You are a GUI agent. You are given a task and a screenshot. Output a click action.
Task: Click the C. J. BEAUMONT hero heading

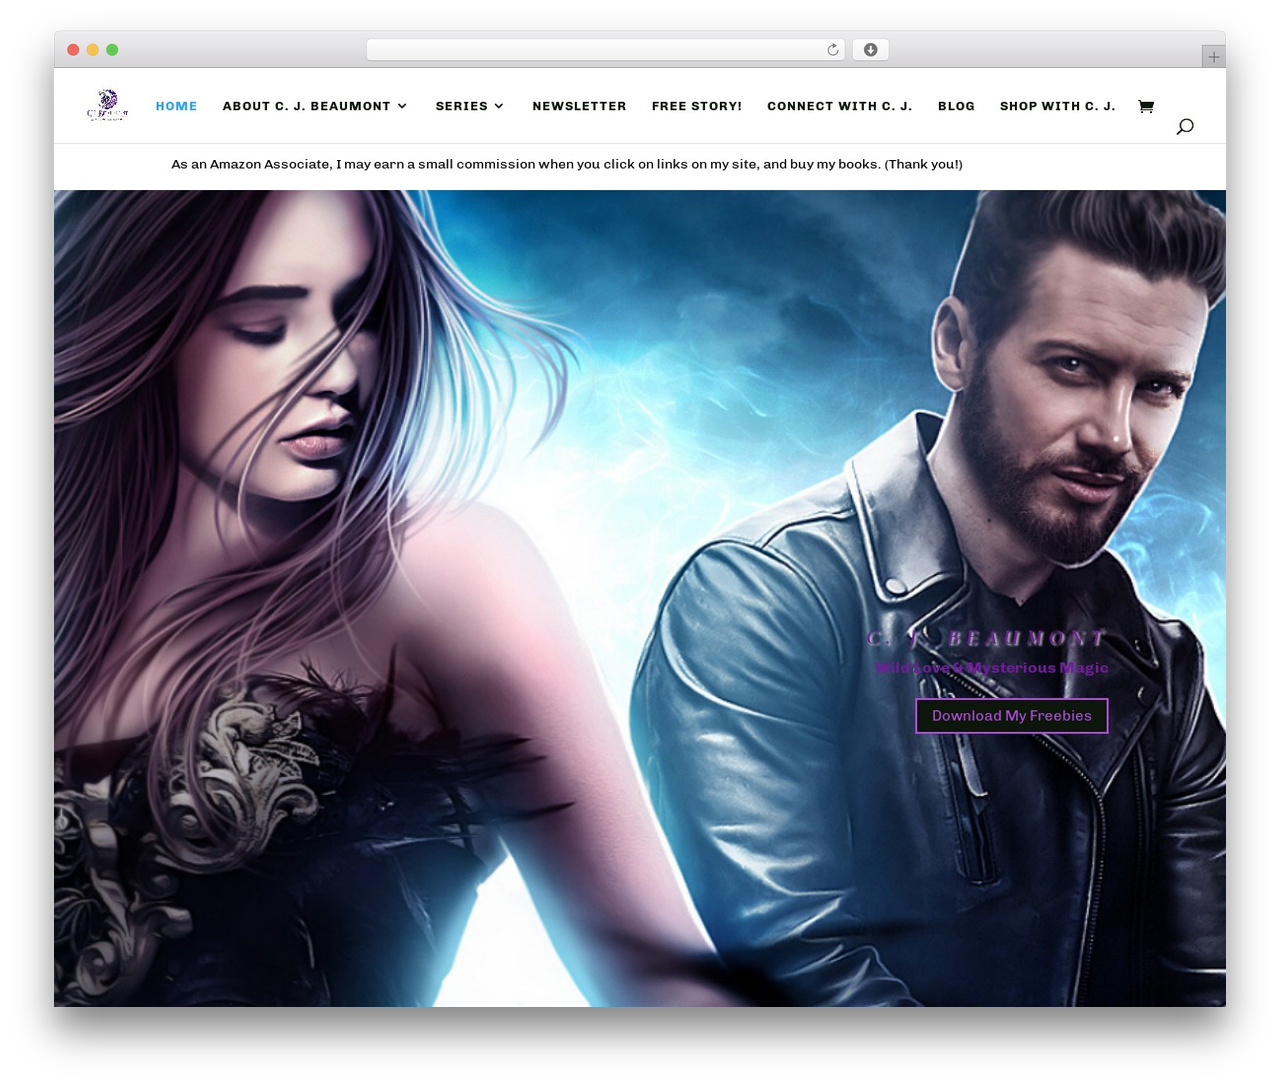tap(986, 638)
